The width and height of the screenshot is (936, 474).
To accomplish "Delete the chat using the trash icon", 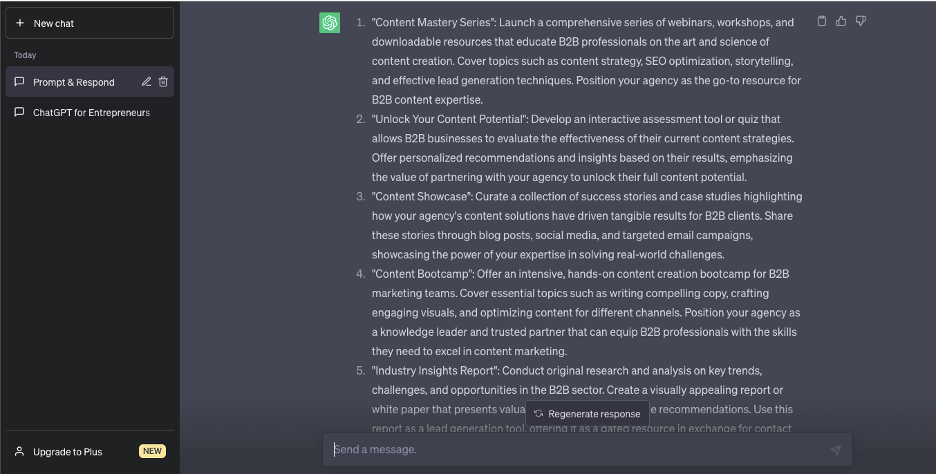I will (163, 82).
